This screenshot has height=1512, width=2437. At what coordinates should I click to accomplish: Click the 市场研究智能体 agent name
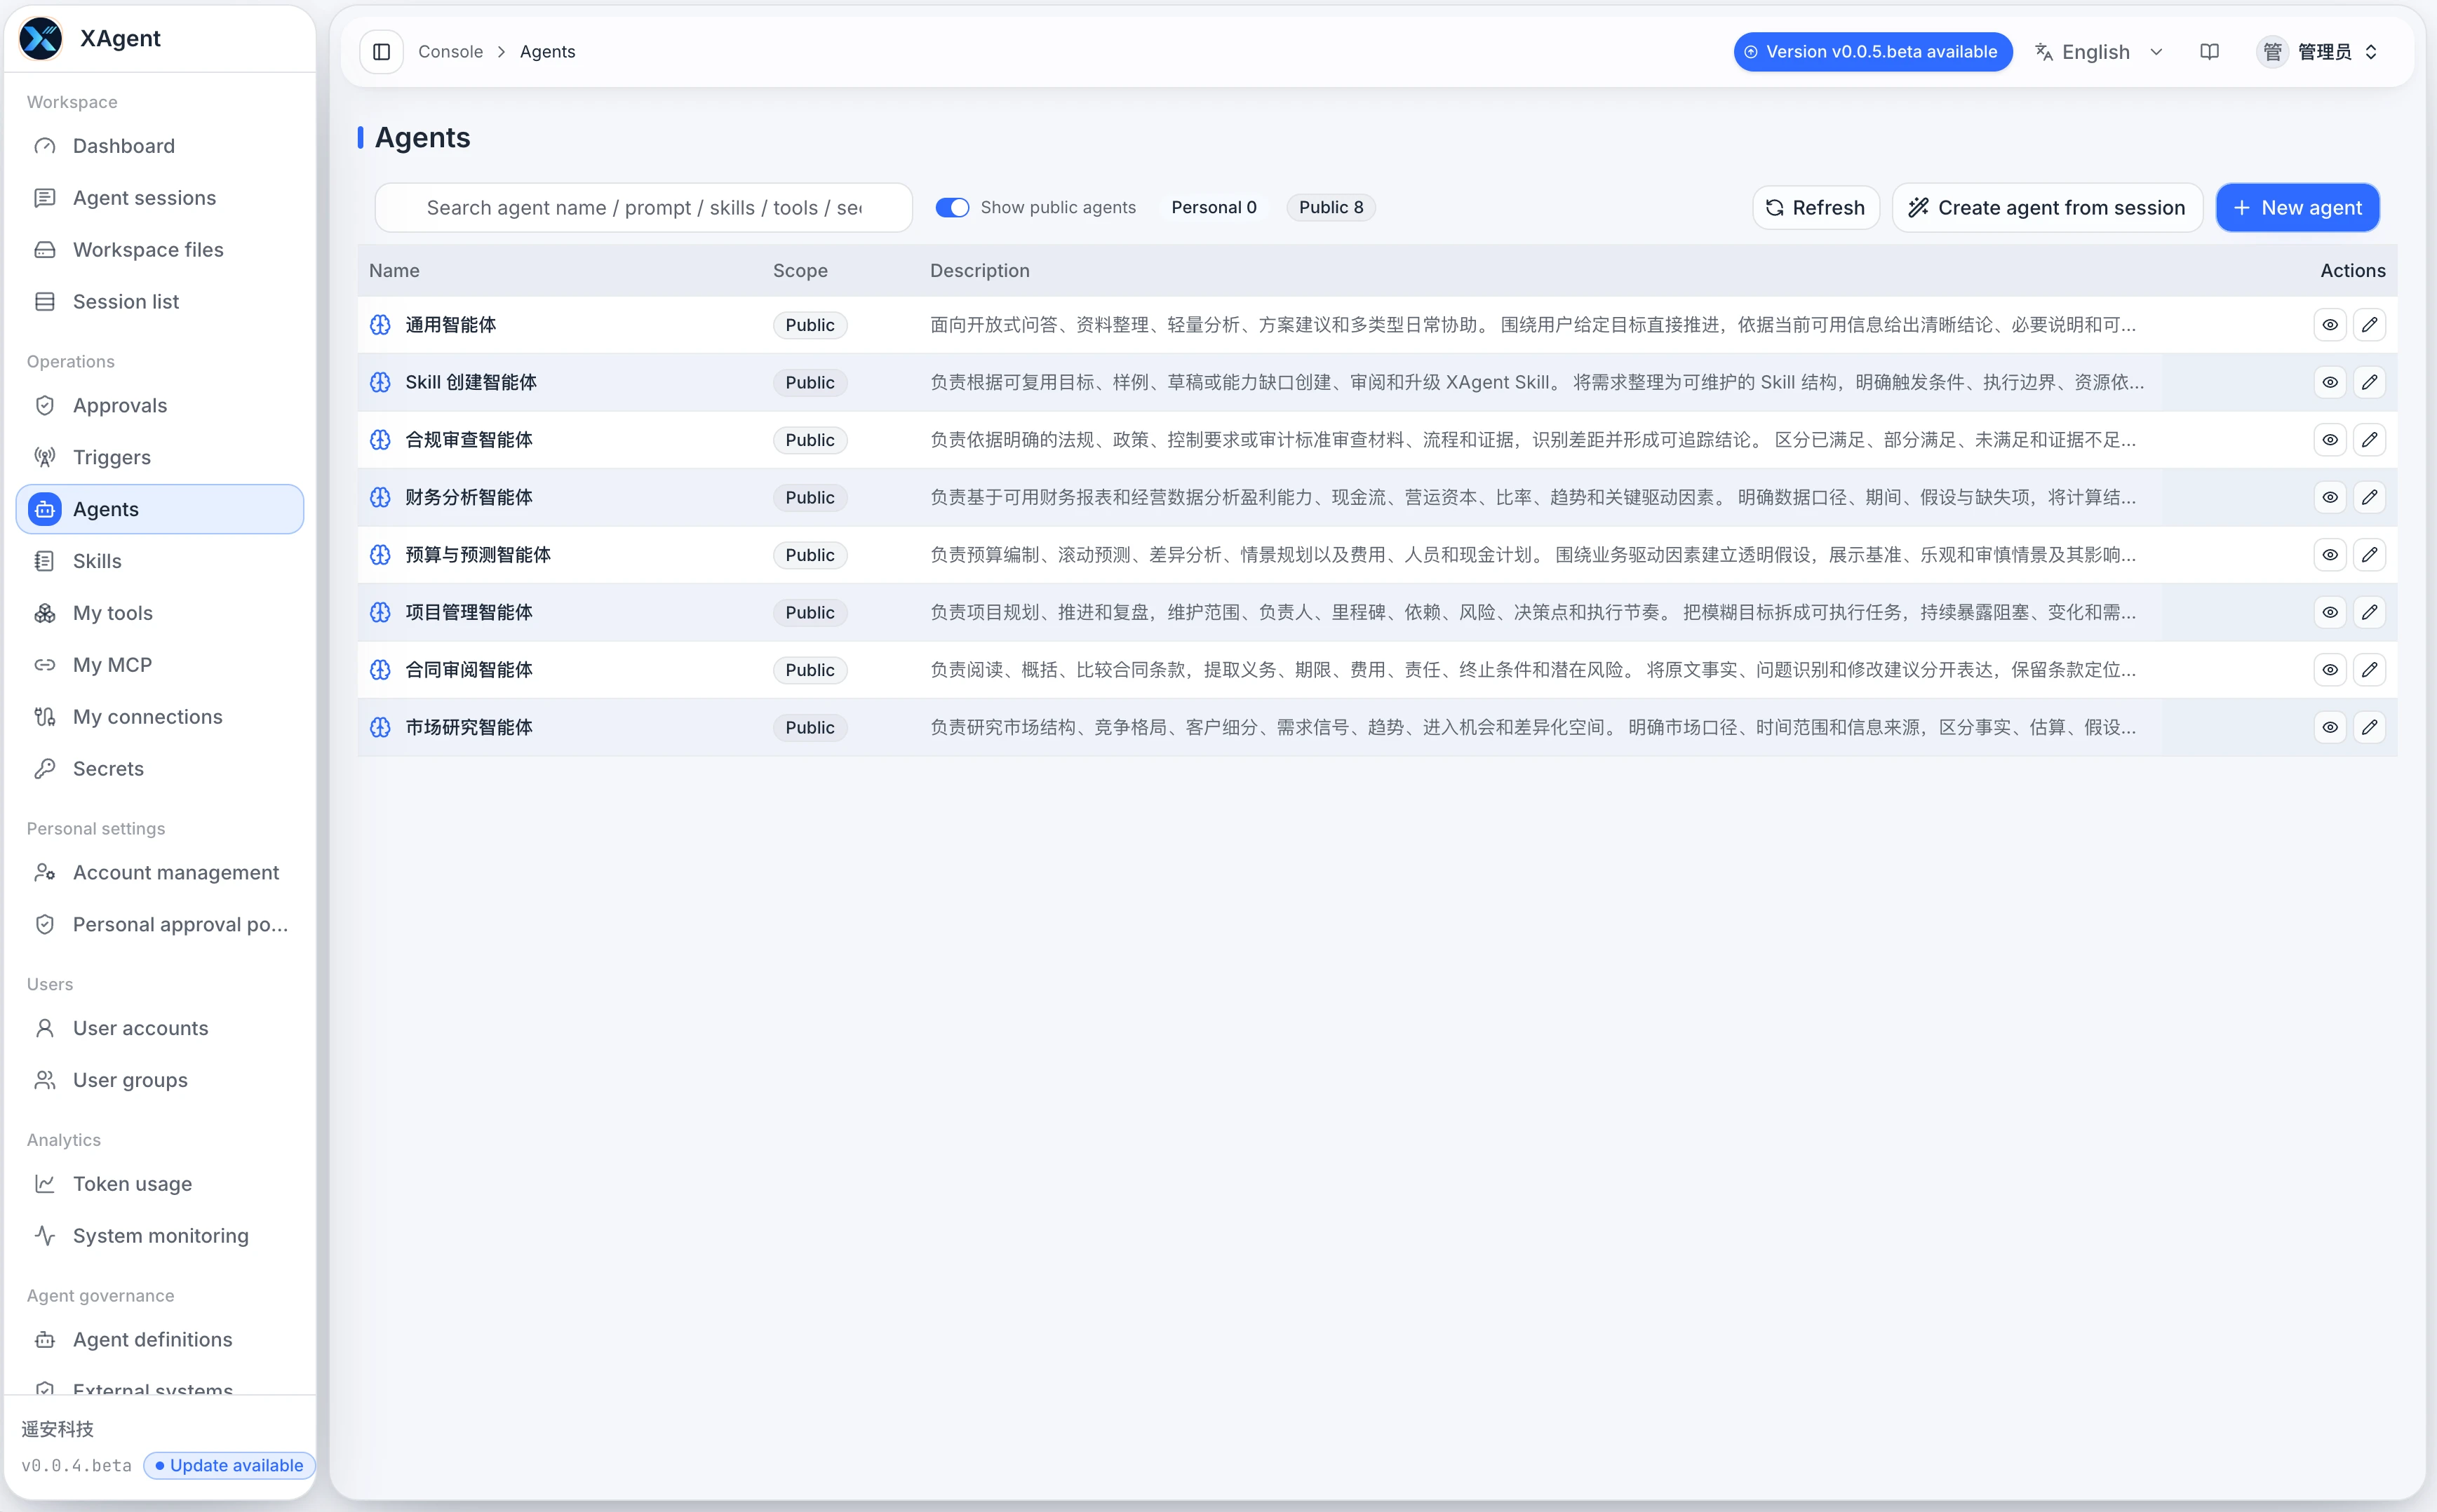click(x=469, y=727)
